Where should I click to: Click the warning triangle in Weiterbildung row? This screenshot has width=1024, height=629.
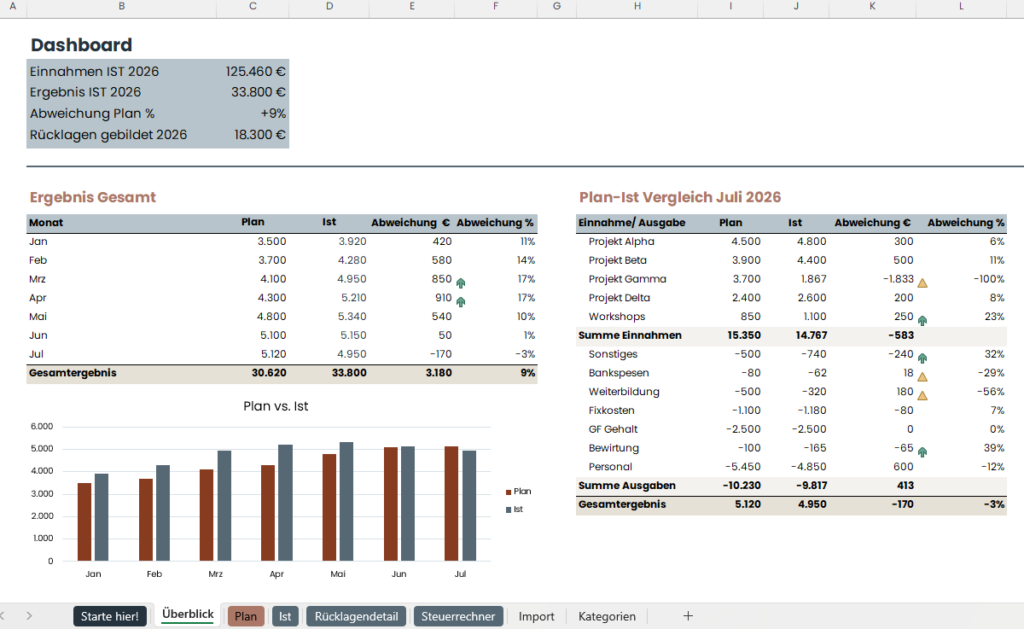[922, 396]
